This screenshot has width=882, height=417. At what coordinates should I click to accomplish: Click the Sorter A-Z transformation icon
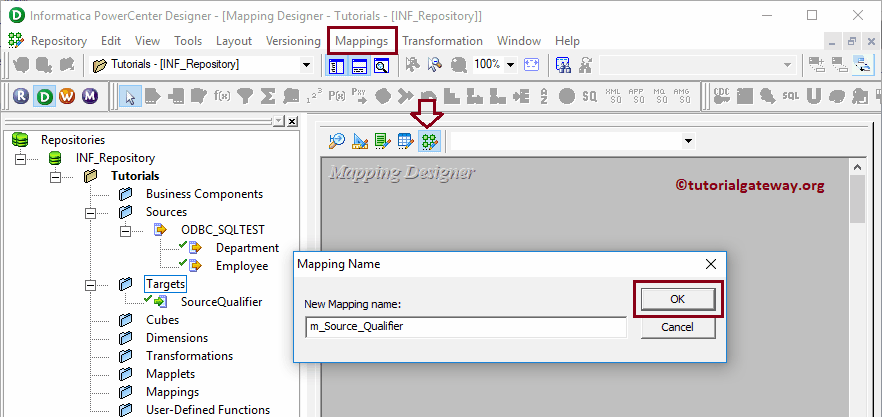(x=544, y=96)
